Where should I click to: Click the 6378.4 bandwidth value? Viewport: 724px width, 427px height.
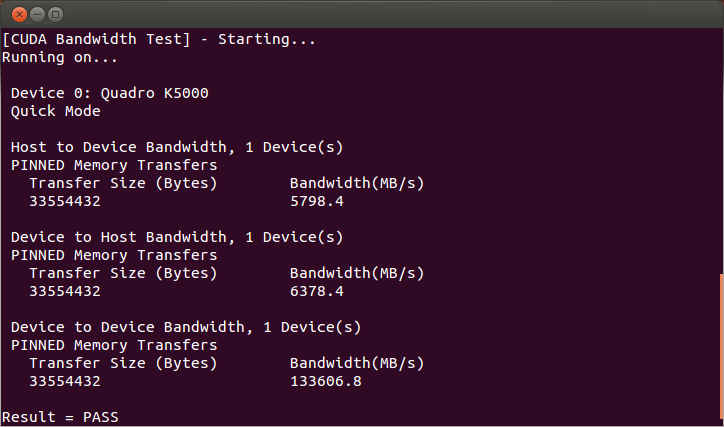[x=316, y=291]
